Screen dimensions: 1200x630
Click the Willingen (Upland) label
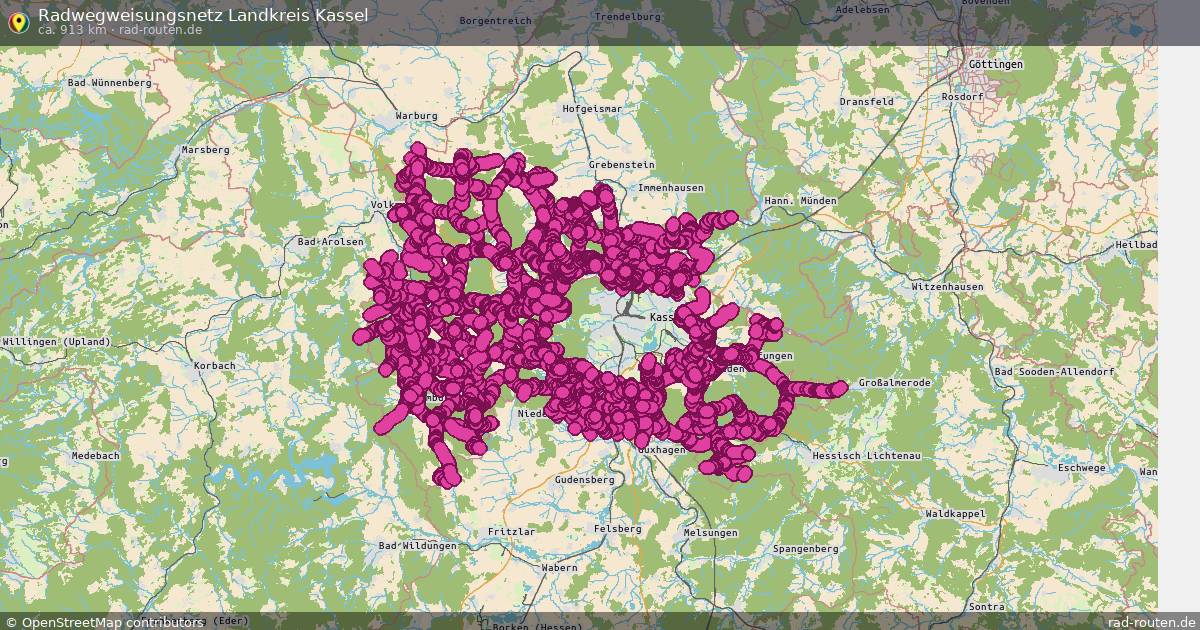[57, 340]
